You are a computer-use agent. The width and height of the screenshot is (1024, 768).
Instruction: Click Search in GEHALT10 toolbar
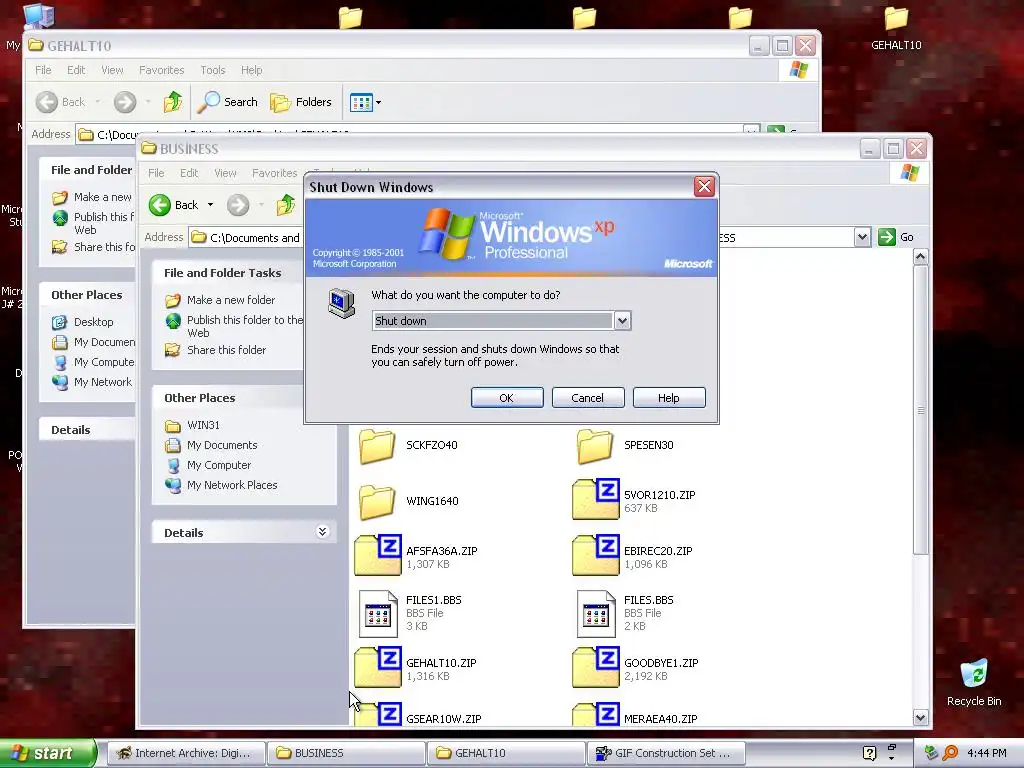point(228,102)
